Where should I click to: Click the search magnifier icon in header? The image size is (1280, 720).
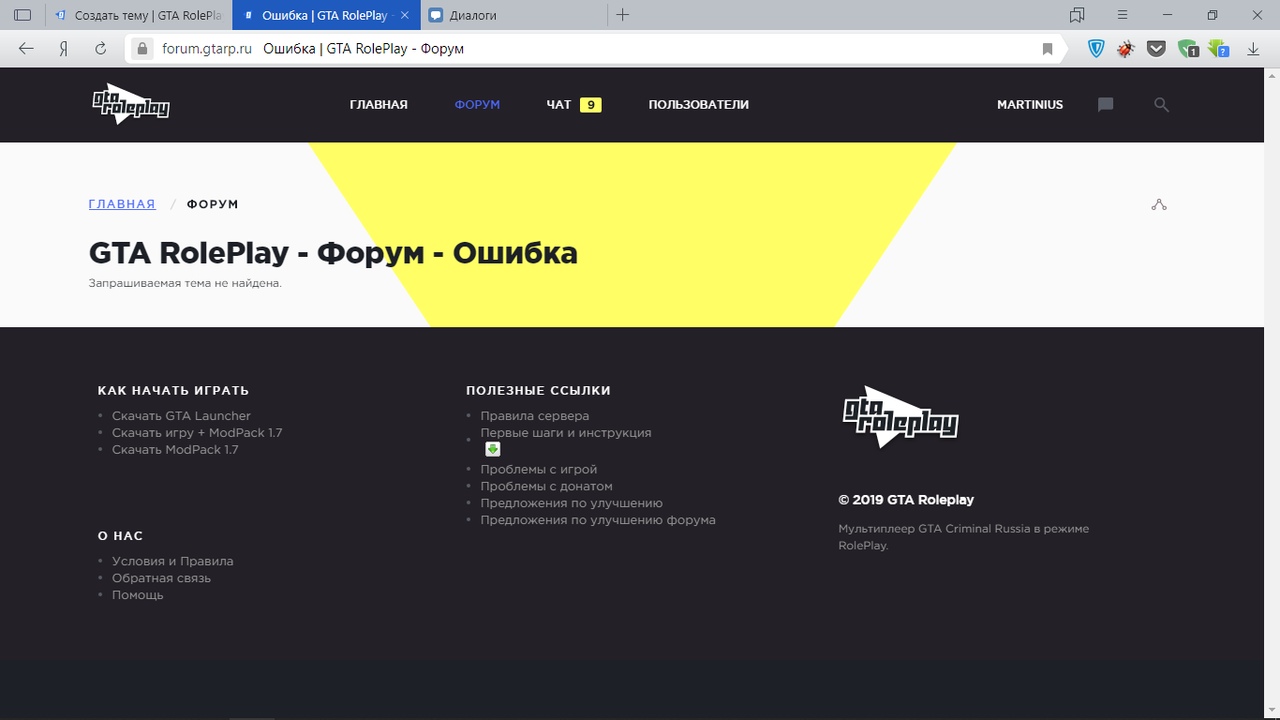1161,105
